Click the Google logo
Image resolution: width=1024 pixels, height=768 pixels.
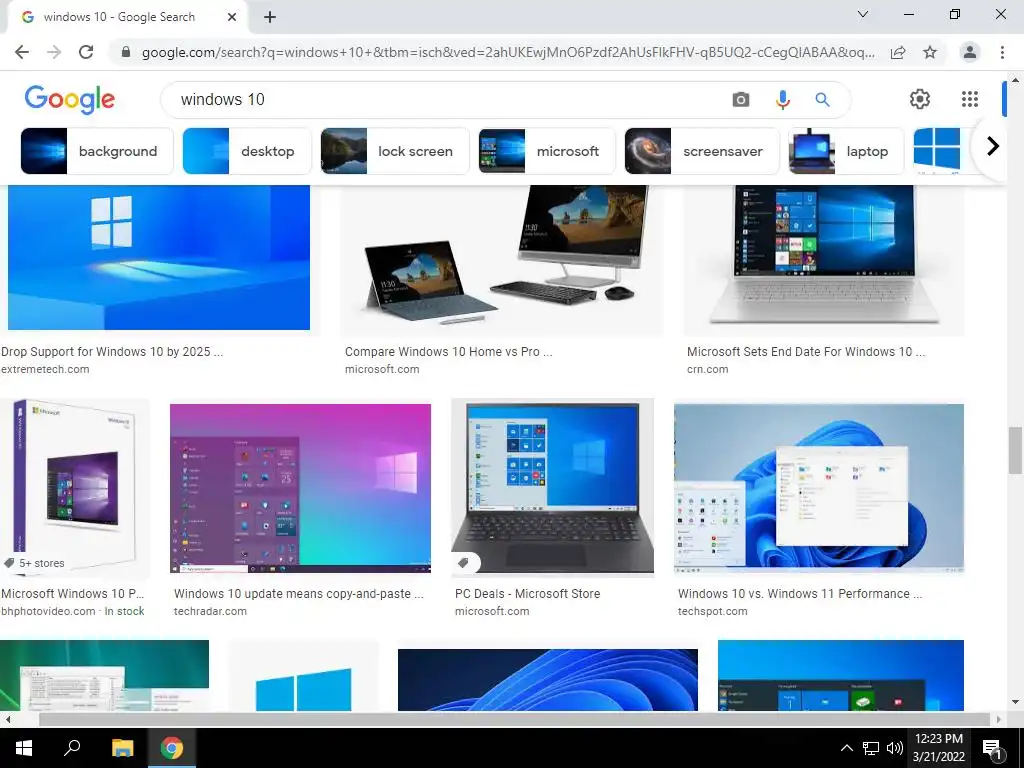(x=69, y=99)
